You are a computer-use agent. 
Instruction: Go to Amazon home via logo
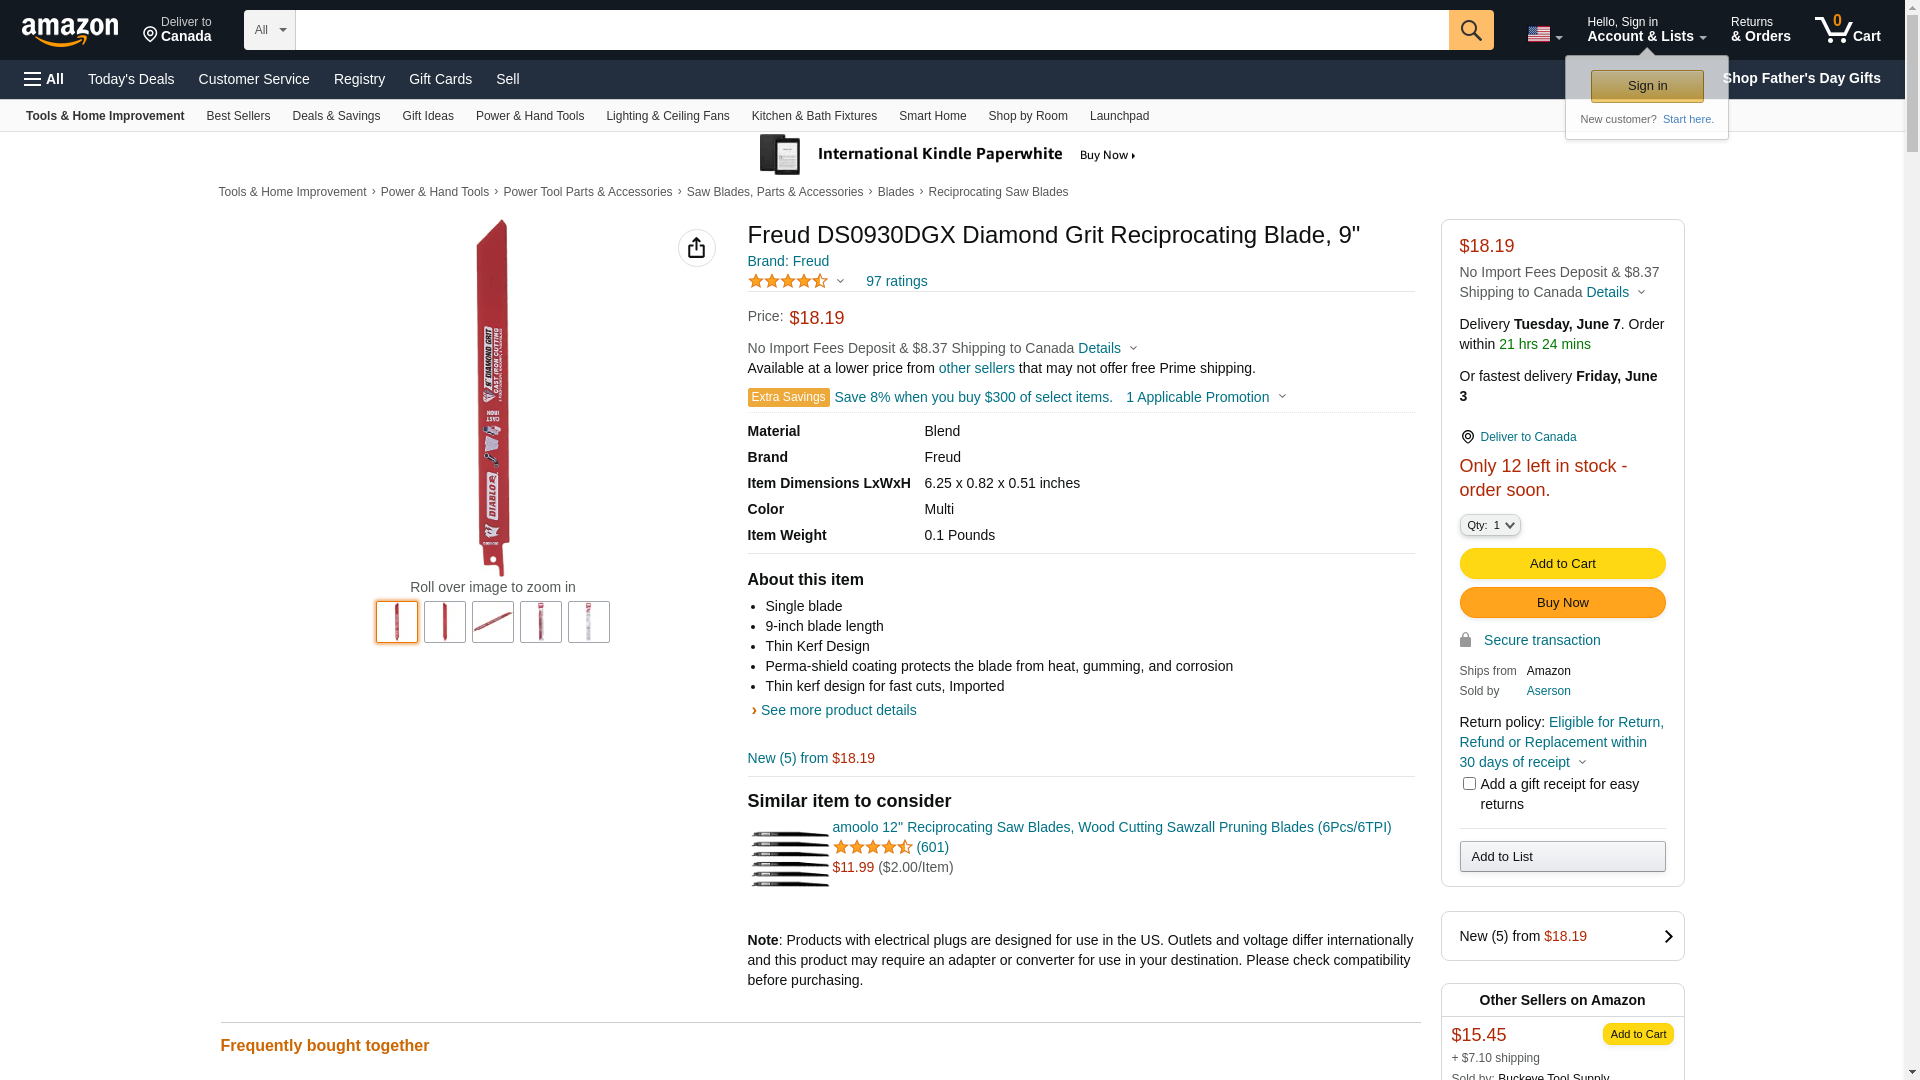tap(70, 31)
